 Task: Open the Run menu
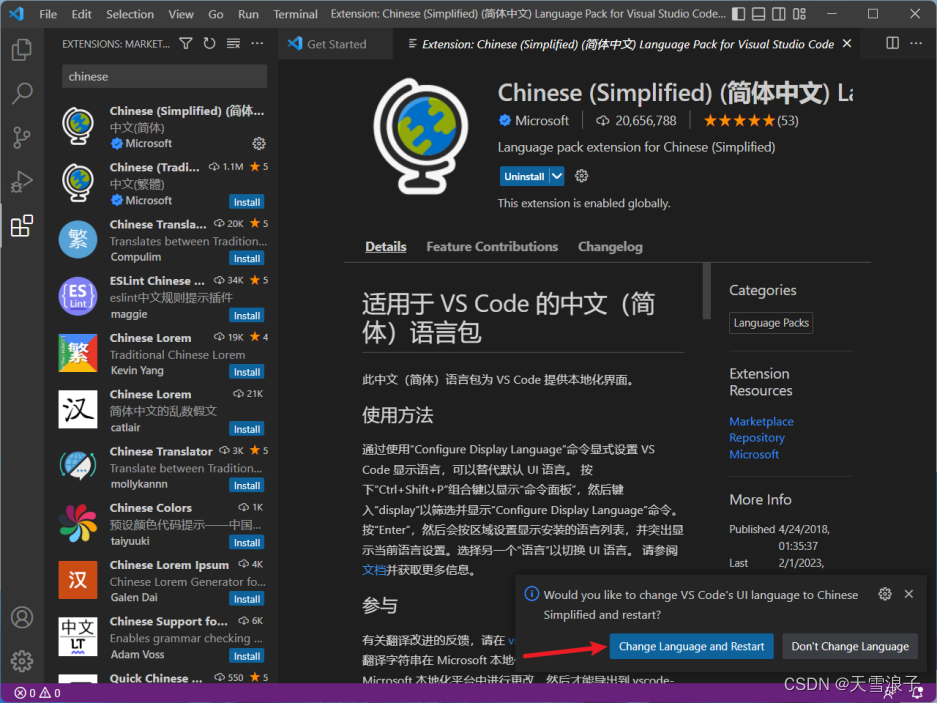click(x=248, y=14)
